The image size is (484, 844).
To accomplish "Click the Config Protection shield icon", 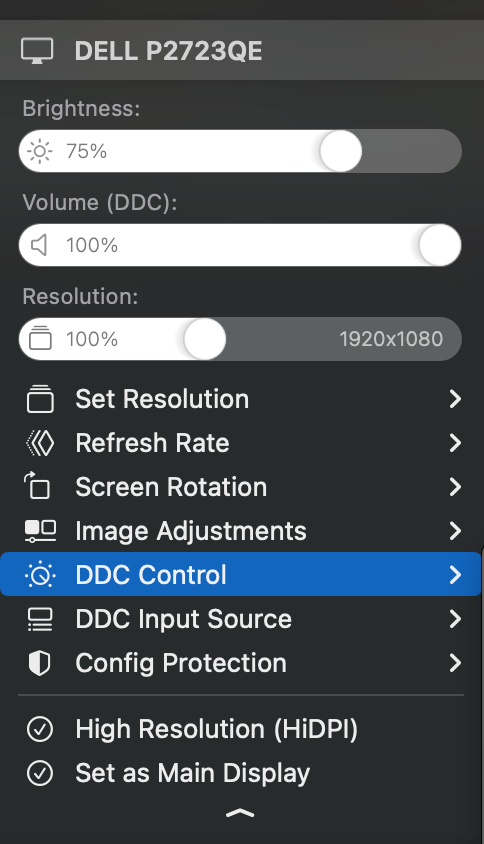I will [x=39, y=663].
